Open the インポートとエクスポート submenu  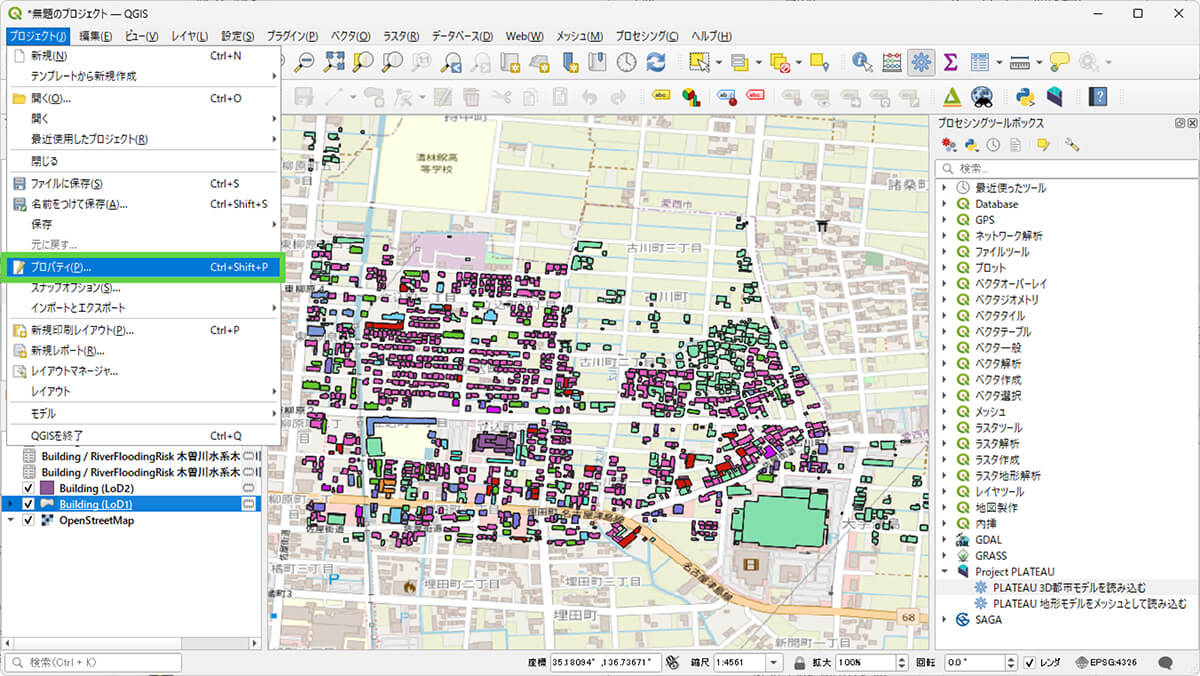tap(144, 307)
